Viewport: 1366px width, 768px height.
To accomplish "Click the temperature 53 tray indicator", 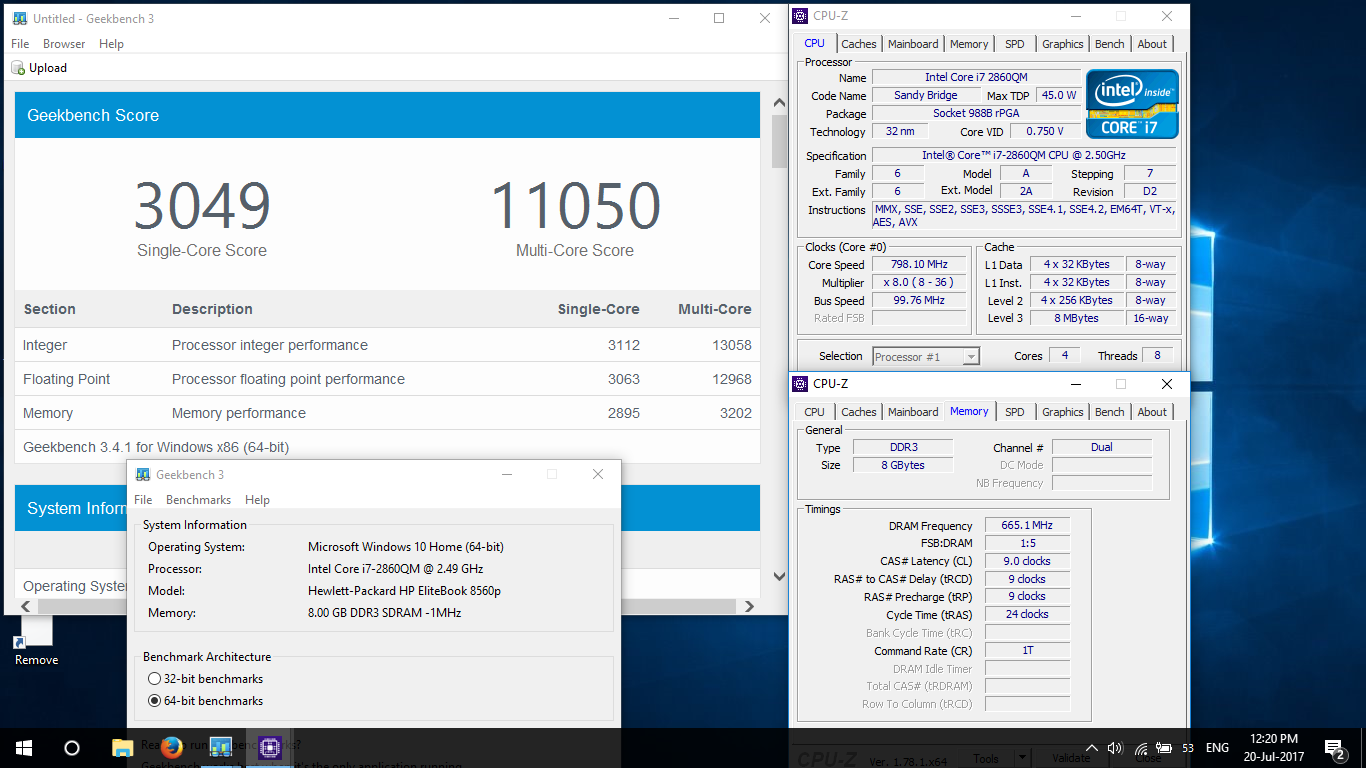I will pos(1188,748).
